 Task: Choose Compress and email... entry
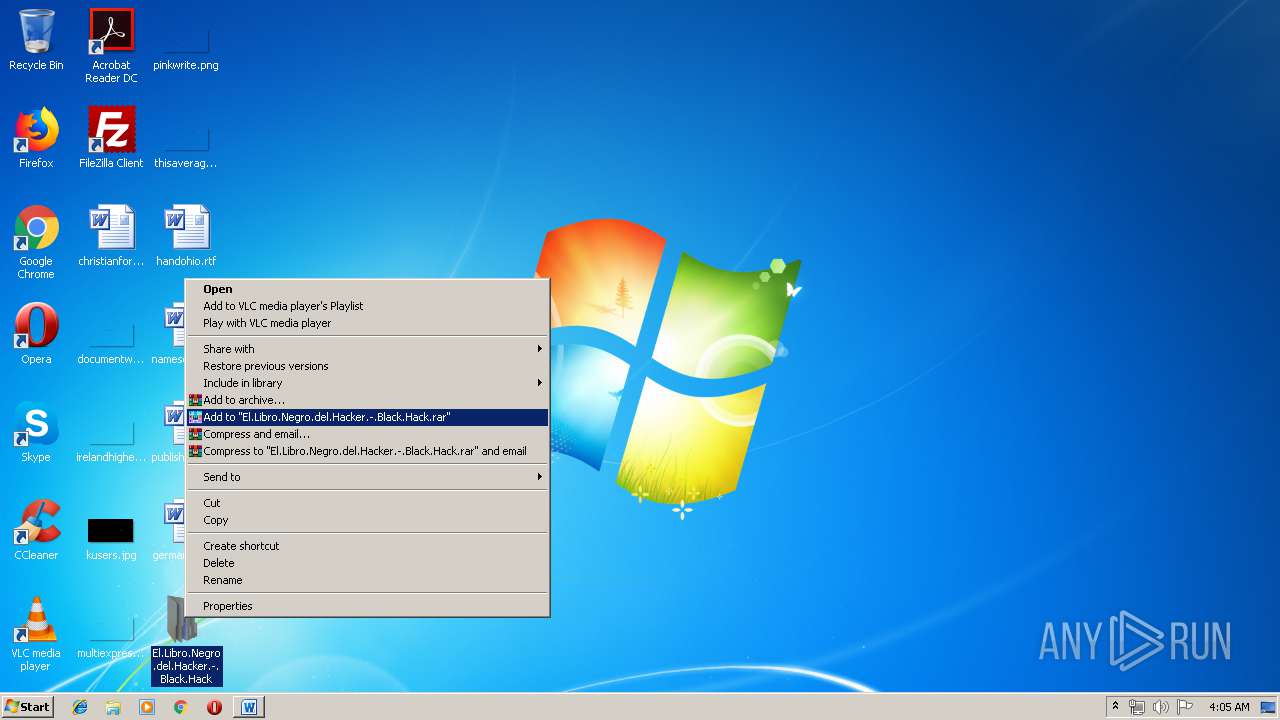pyautogui.click(x=368, y=434)
